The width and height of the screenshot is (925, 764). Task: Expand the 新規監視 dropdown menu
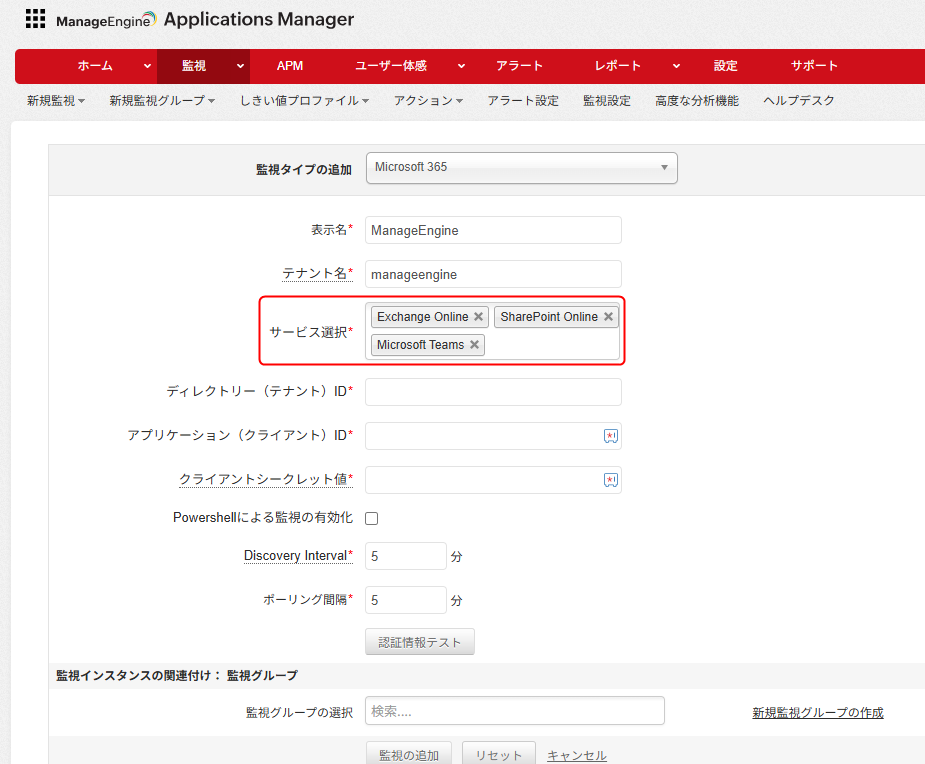(56, 101)
